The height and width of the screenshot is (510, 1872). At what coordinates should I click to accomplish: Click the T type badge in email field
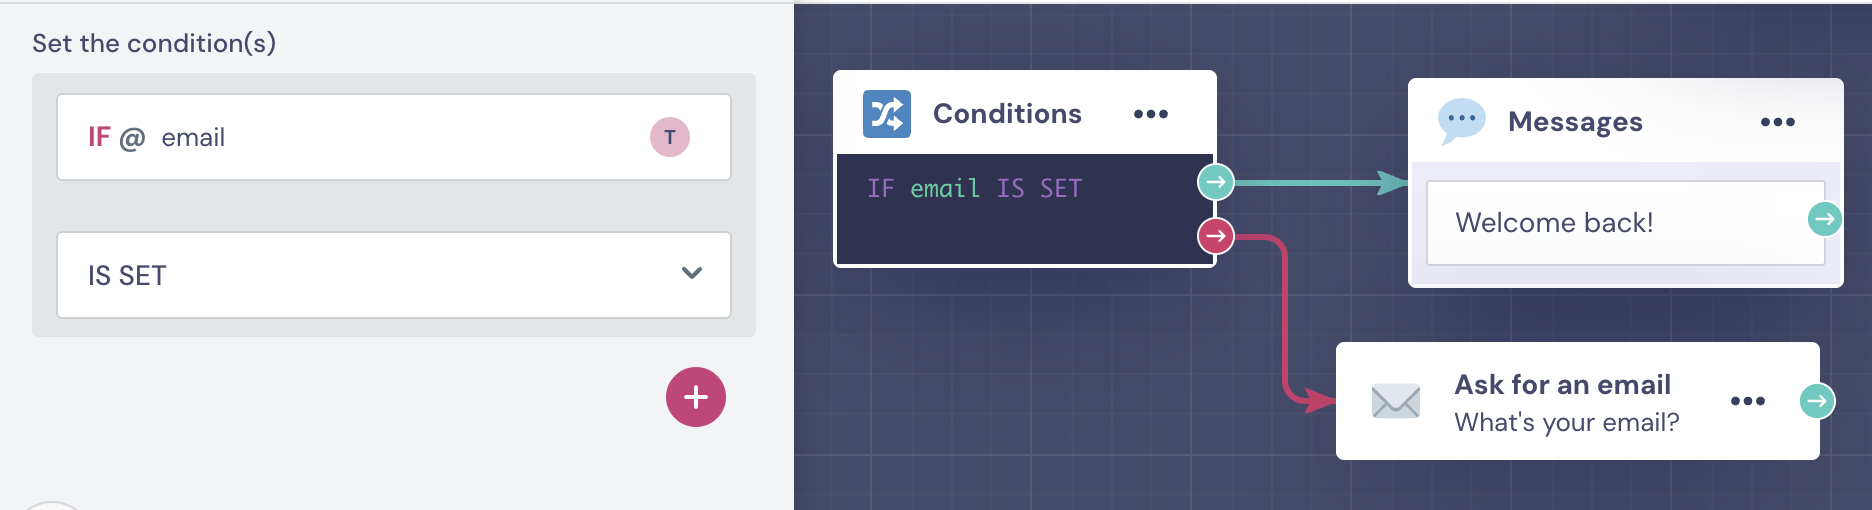click(x=669, y=137)
